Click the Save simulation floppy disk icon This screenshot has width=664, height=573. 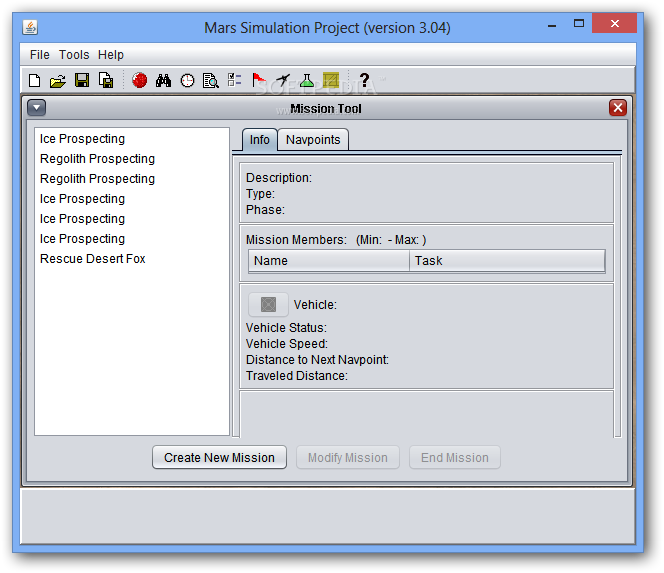pyautogui.click(x=82, y=80)
